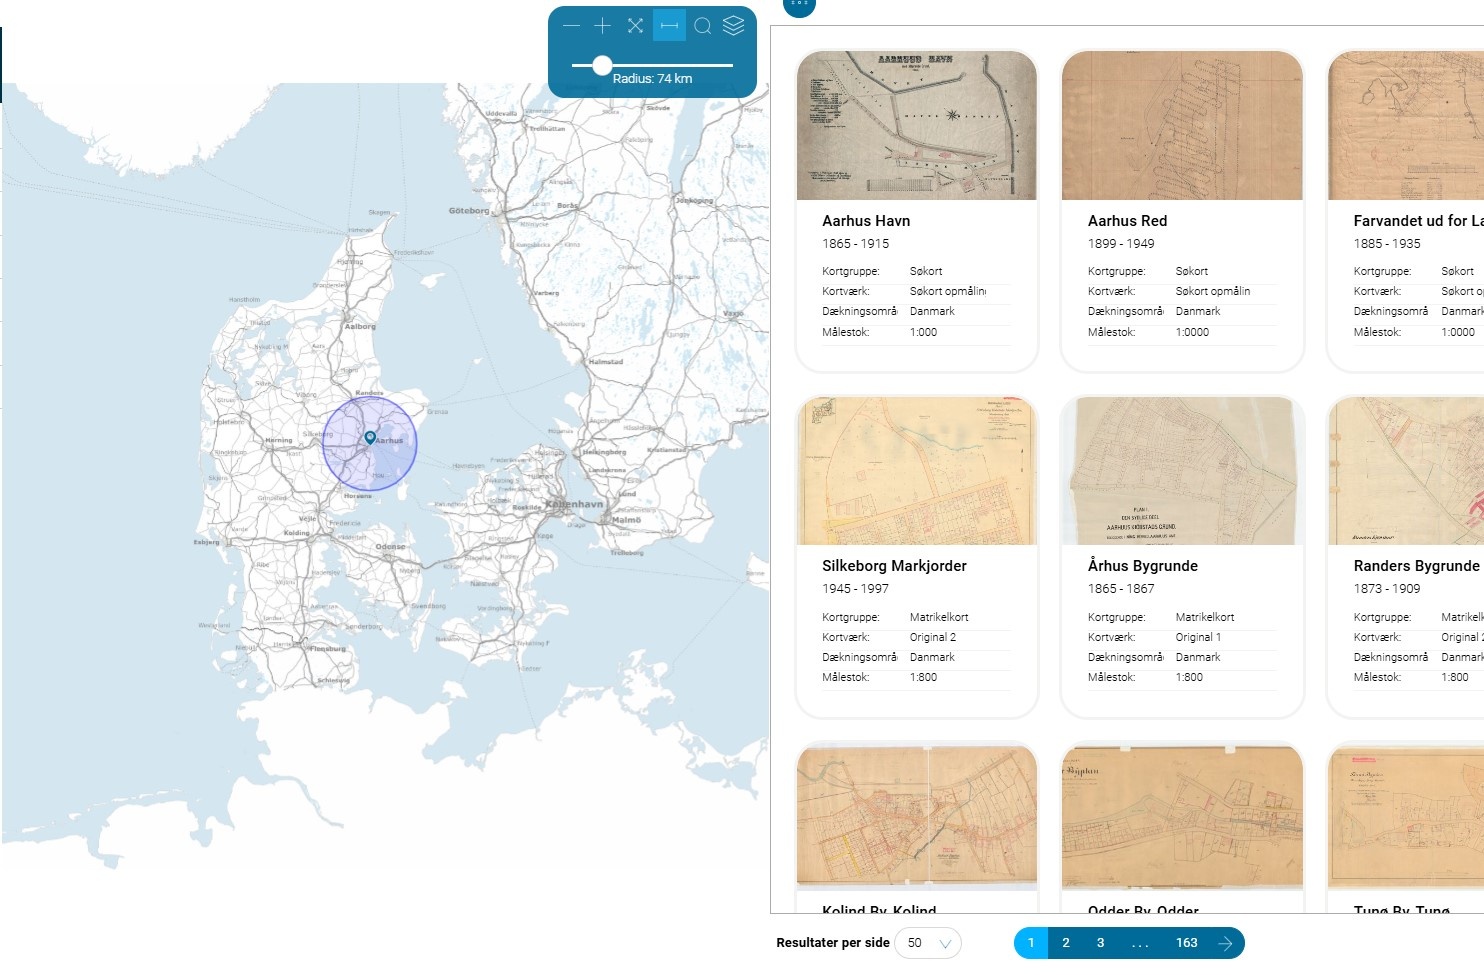Click the Radius: 74 km label

[x=652, y=79]
